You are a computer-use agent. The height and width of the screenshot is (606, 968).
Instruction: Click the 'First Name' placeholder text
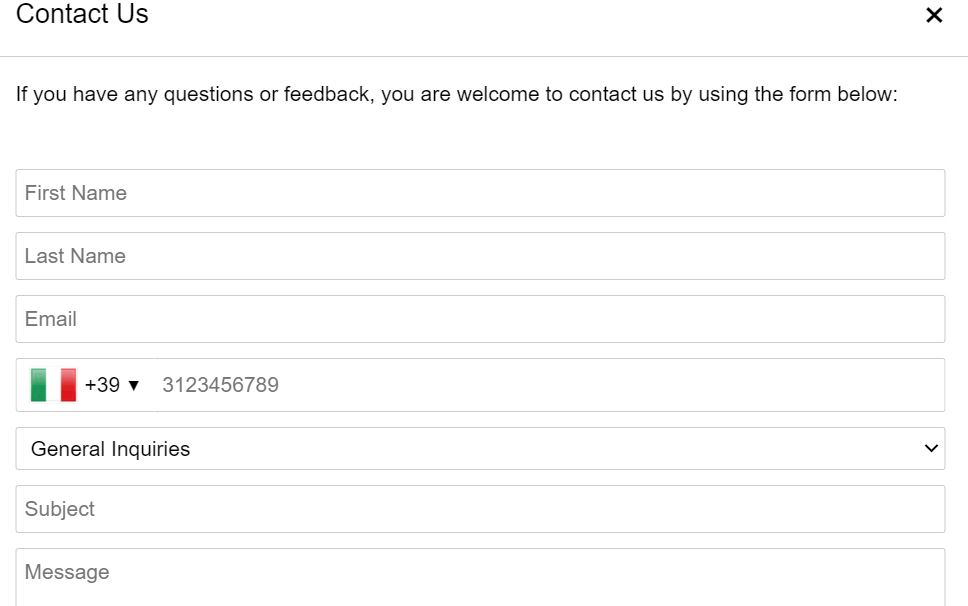(76, 193)
